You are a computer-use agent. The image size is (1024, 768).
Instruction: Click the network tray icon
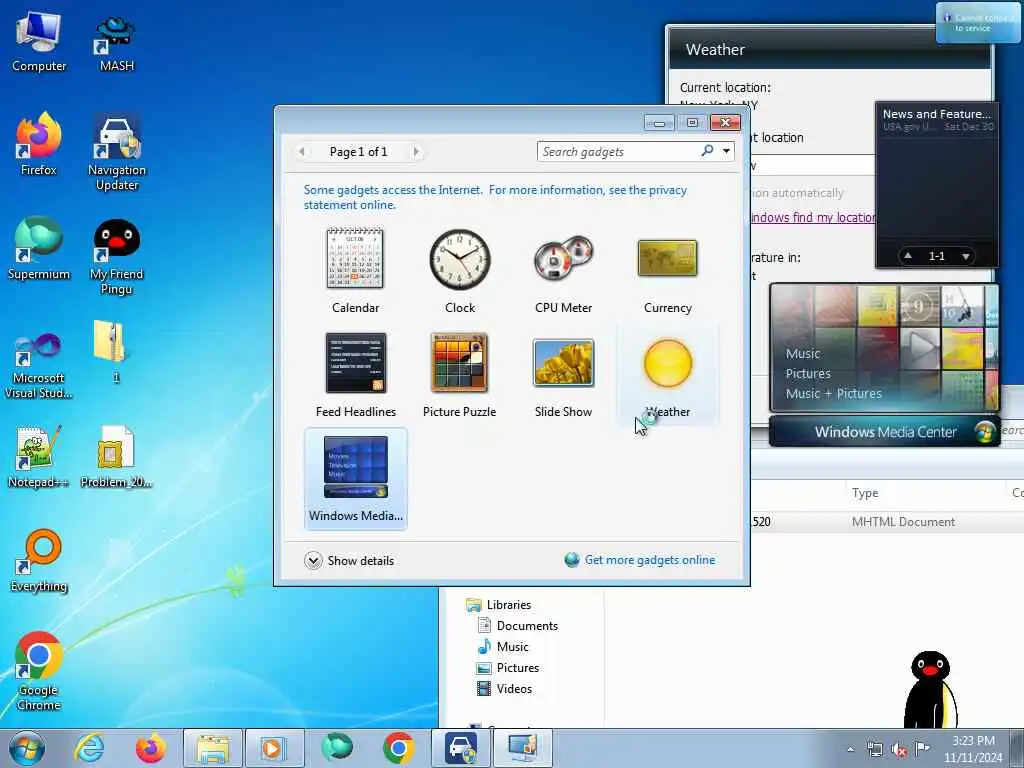874,750
